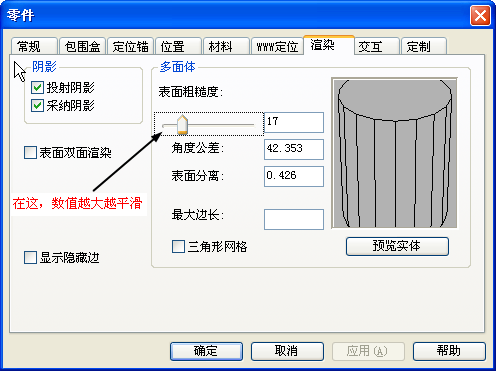Enable 显示隐藏边 checkbox
The image size is (496, 371).
pos(30,257)
